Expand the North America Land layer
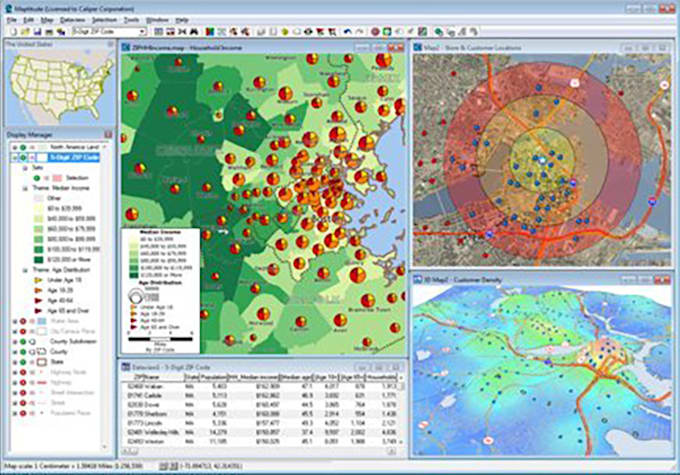680x475 pixels. pos(17,148)
